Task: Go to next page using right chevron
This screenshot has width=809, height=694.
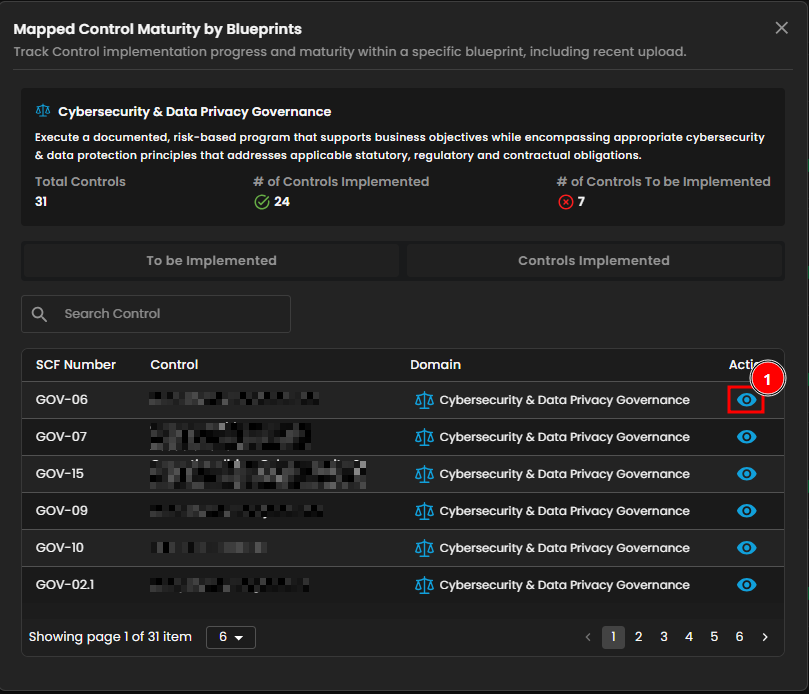Action: (x=765, y=637)
